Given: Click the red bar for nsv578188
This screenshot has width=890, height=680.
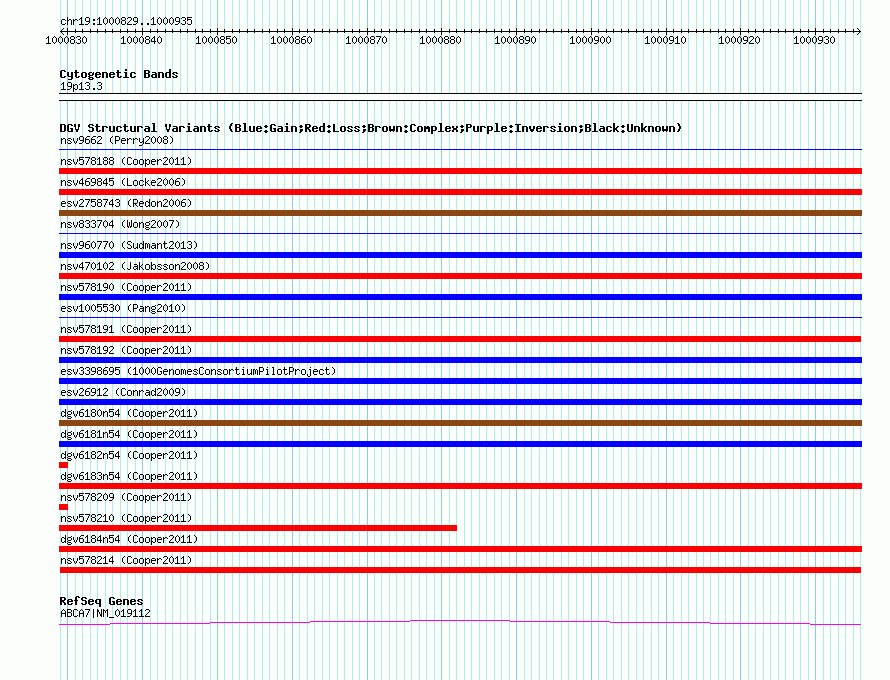Looking at the screenshot, I should click(x=460, y=171).
